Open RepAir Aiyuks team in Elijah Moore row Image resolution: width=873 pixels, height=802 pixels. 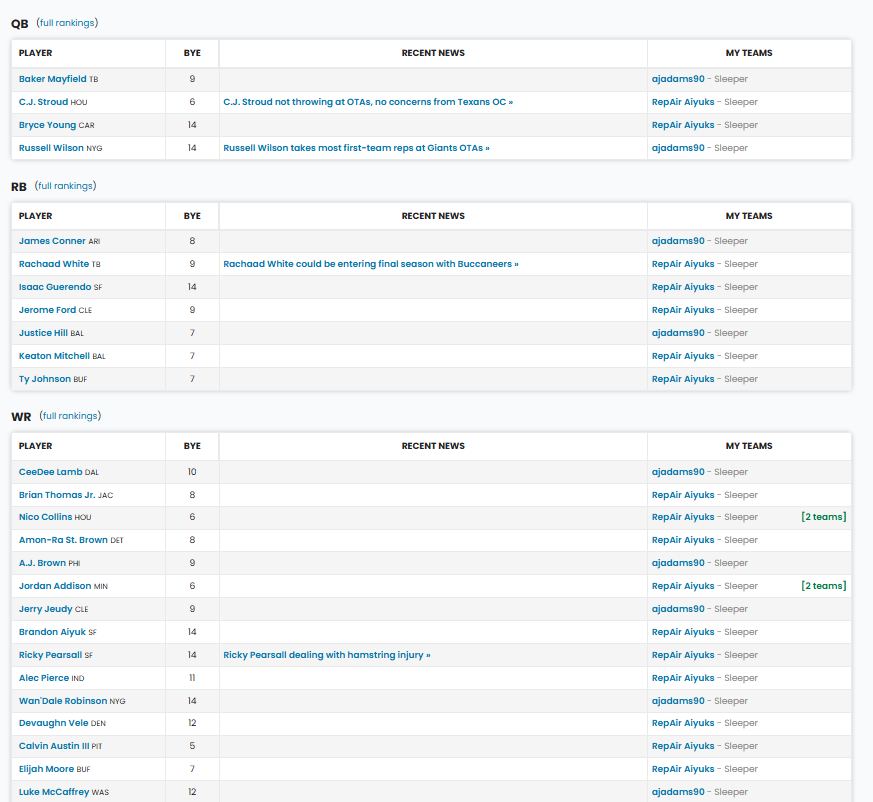click(x=683, y=769)
